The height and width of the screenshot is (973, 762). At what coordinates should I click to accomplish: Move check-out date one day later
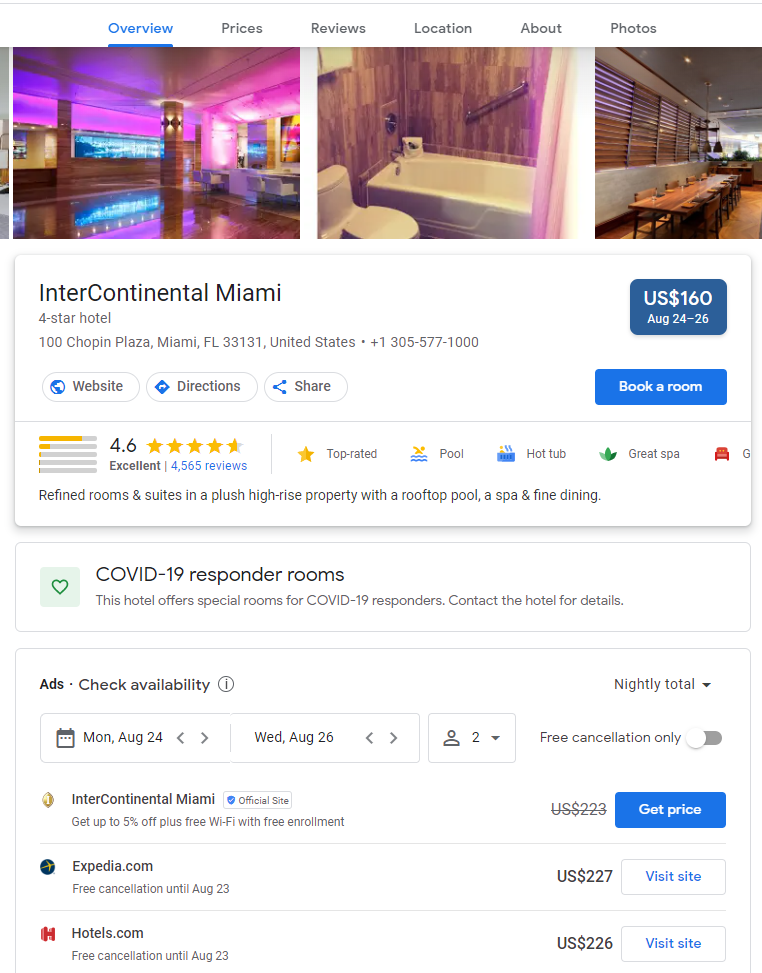click(x=393, y=738)
